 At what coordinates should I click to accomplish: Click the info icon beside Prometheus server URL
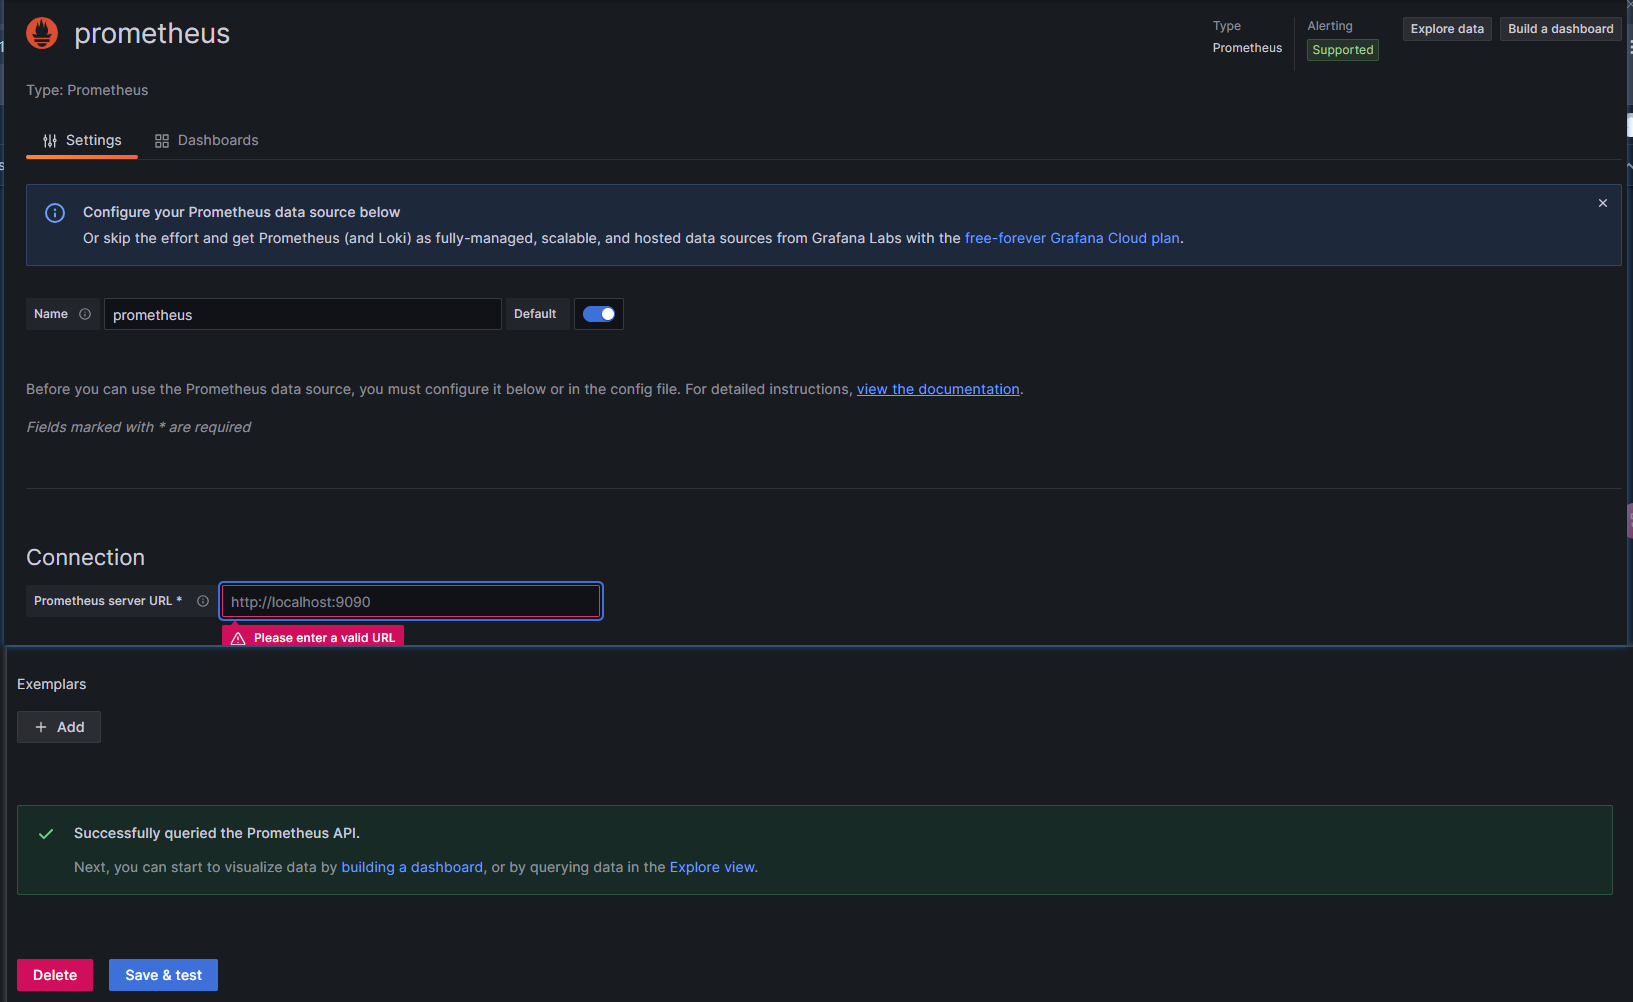tap(203, 601)
